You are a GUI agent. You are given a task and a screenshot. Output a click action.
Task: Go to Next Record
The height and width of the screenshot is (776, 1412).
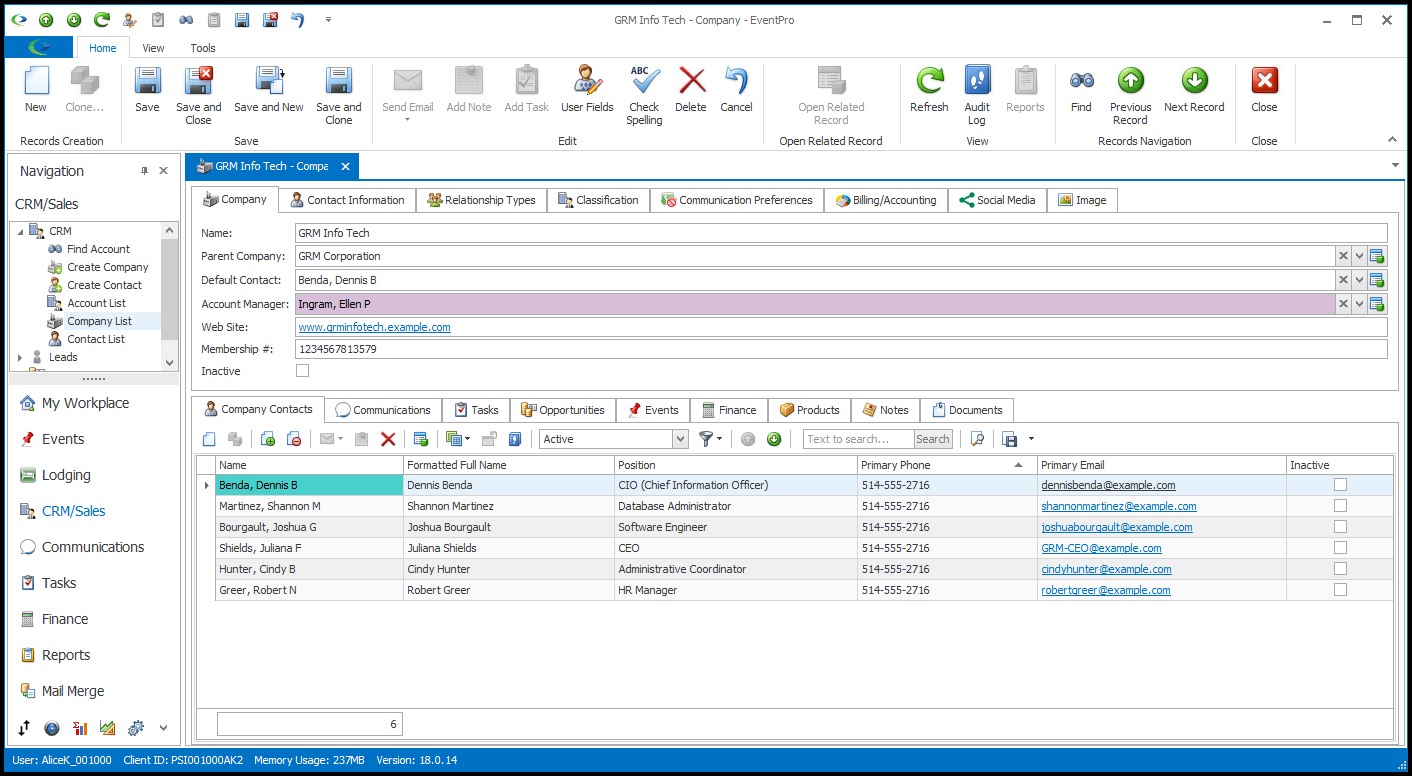point(1194,91)
